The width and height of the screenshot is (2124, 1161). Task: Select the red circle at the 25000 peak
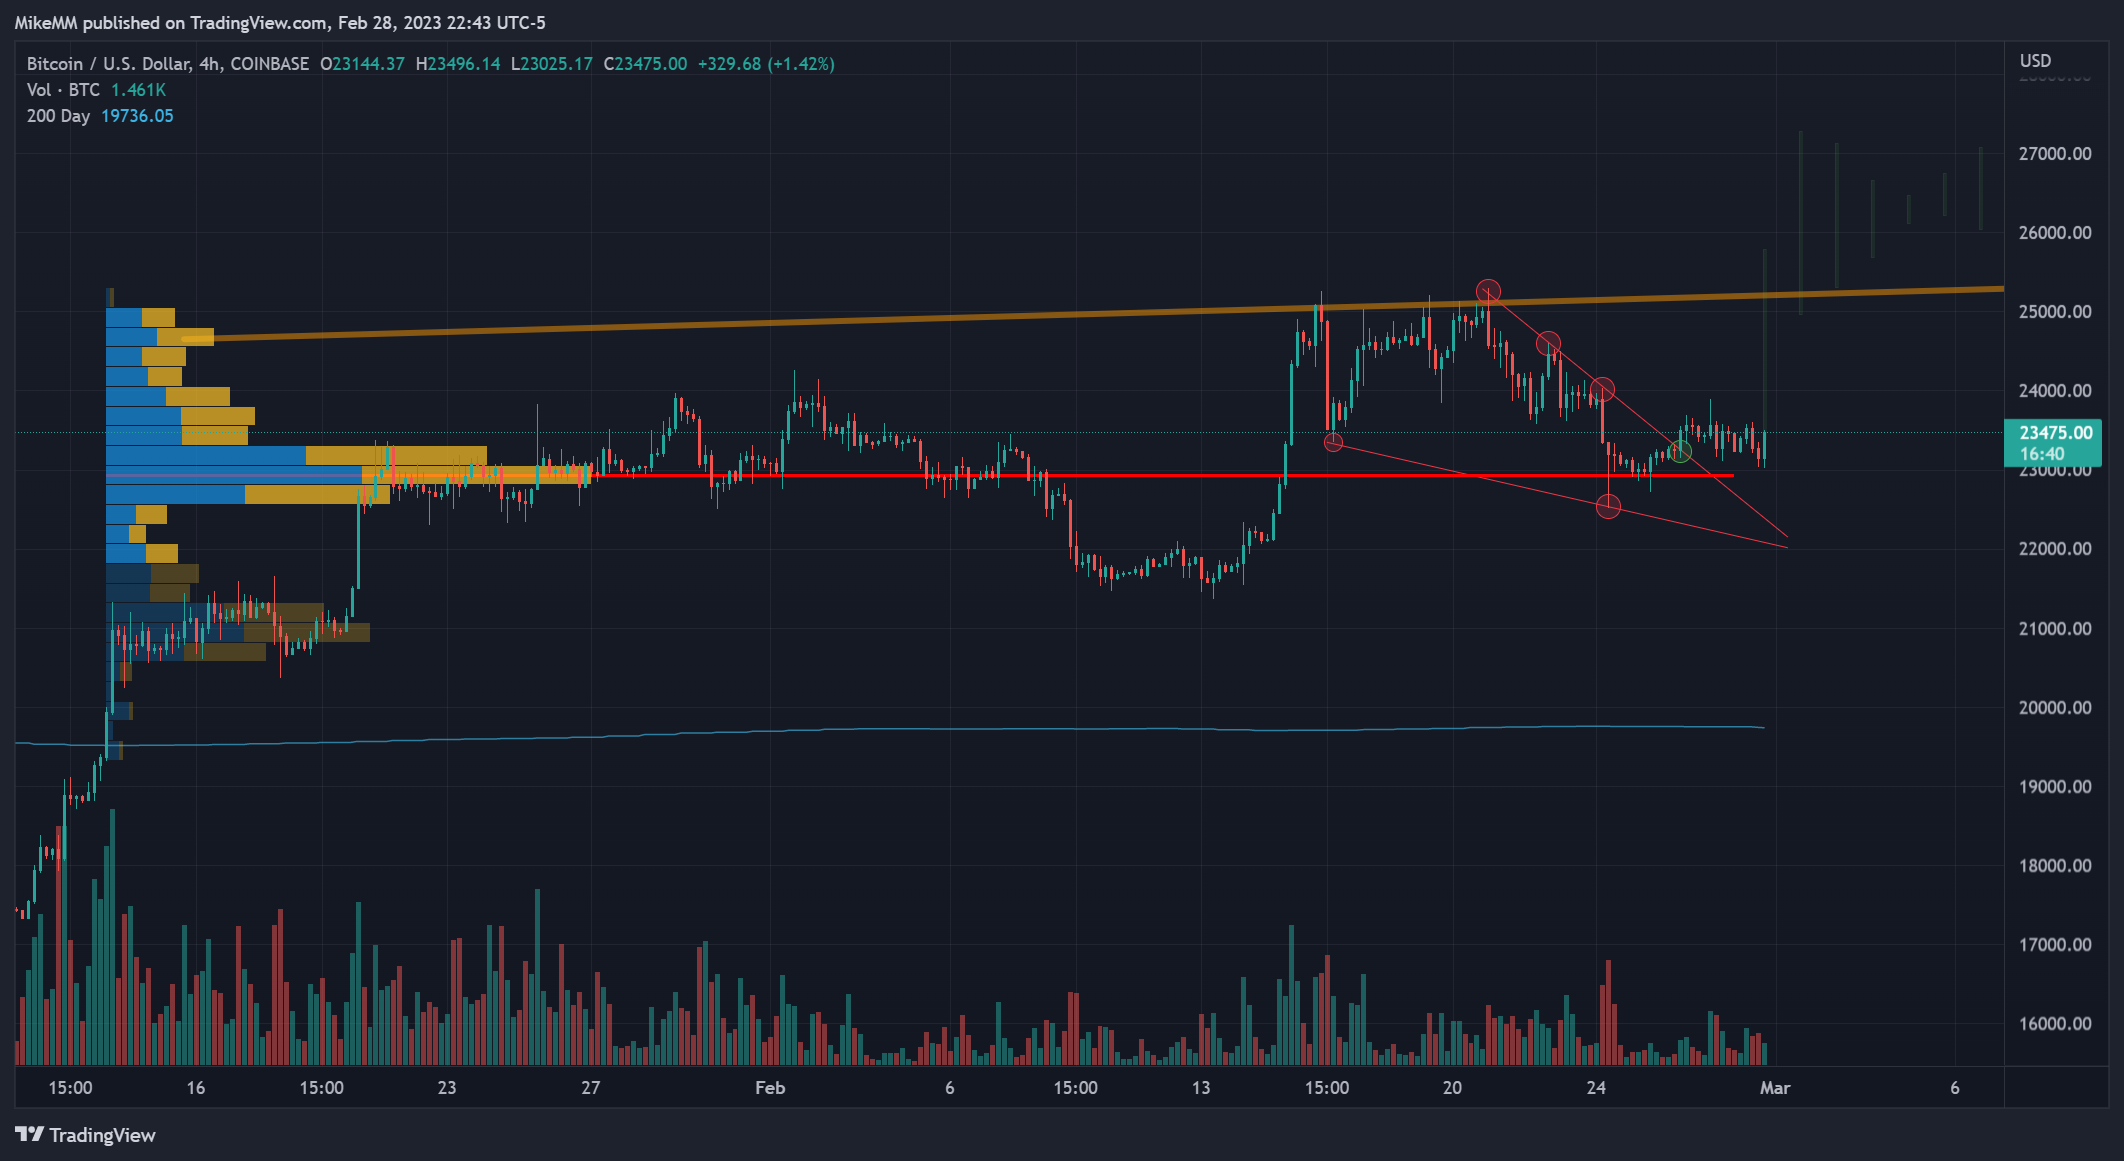tap(1488, 291)
